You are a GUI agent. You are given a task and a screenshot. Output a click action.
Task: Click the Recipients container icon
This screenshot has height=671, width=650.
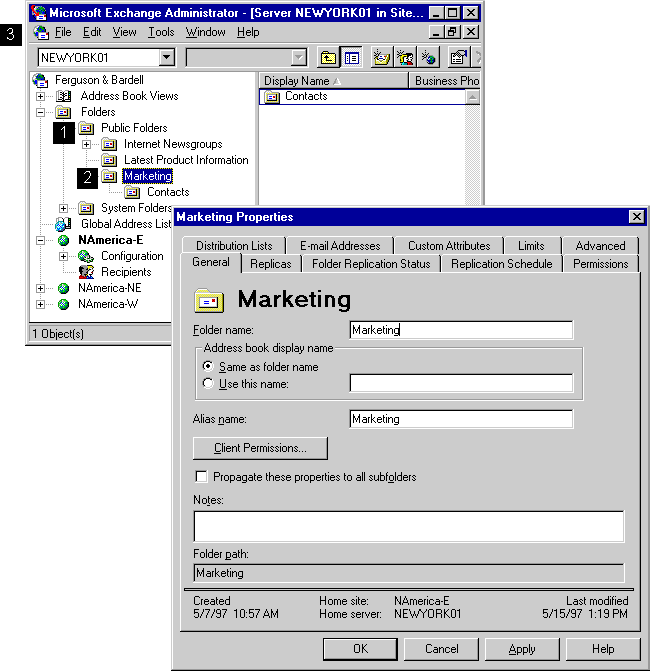click(x=86, y=272)
